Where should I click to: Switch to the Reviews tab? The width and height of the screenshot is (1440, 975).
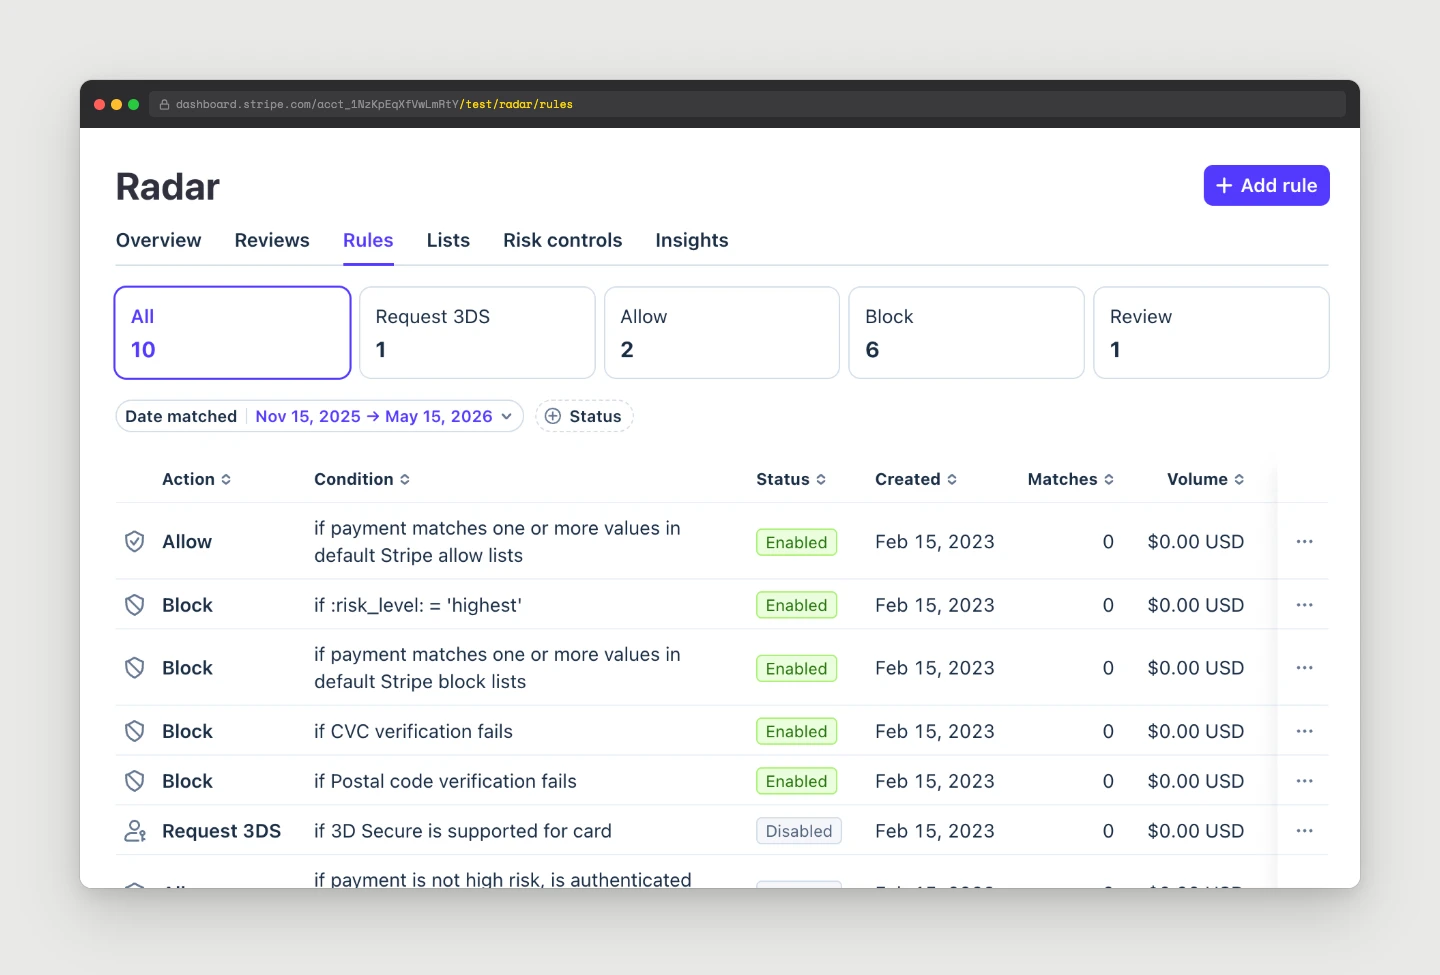[272, 240]
